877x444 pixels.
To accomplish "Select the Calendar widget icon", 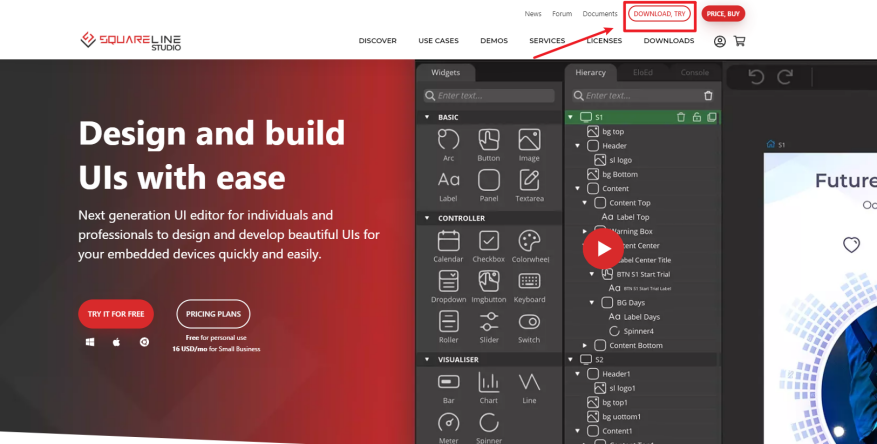I will 449,241.
